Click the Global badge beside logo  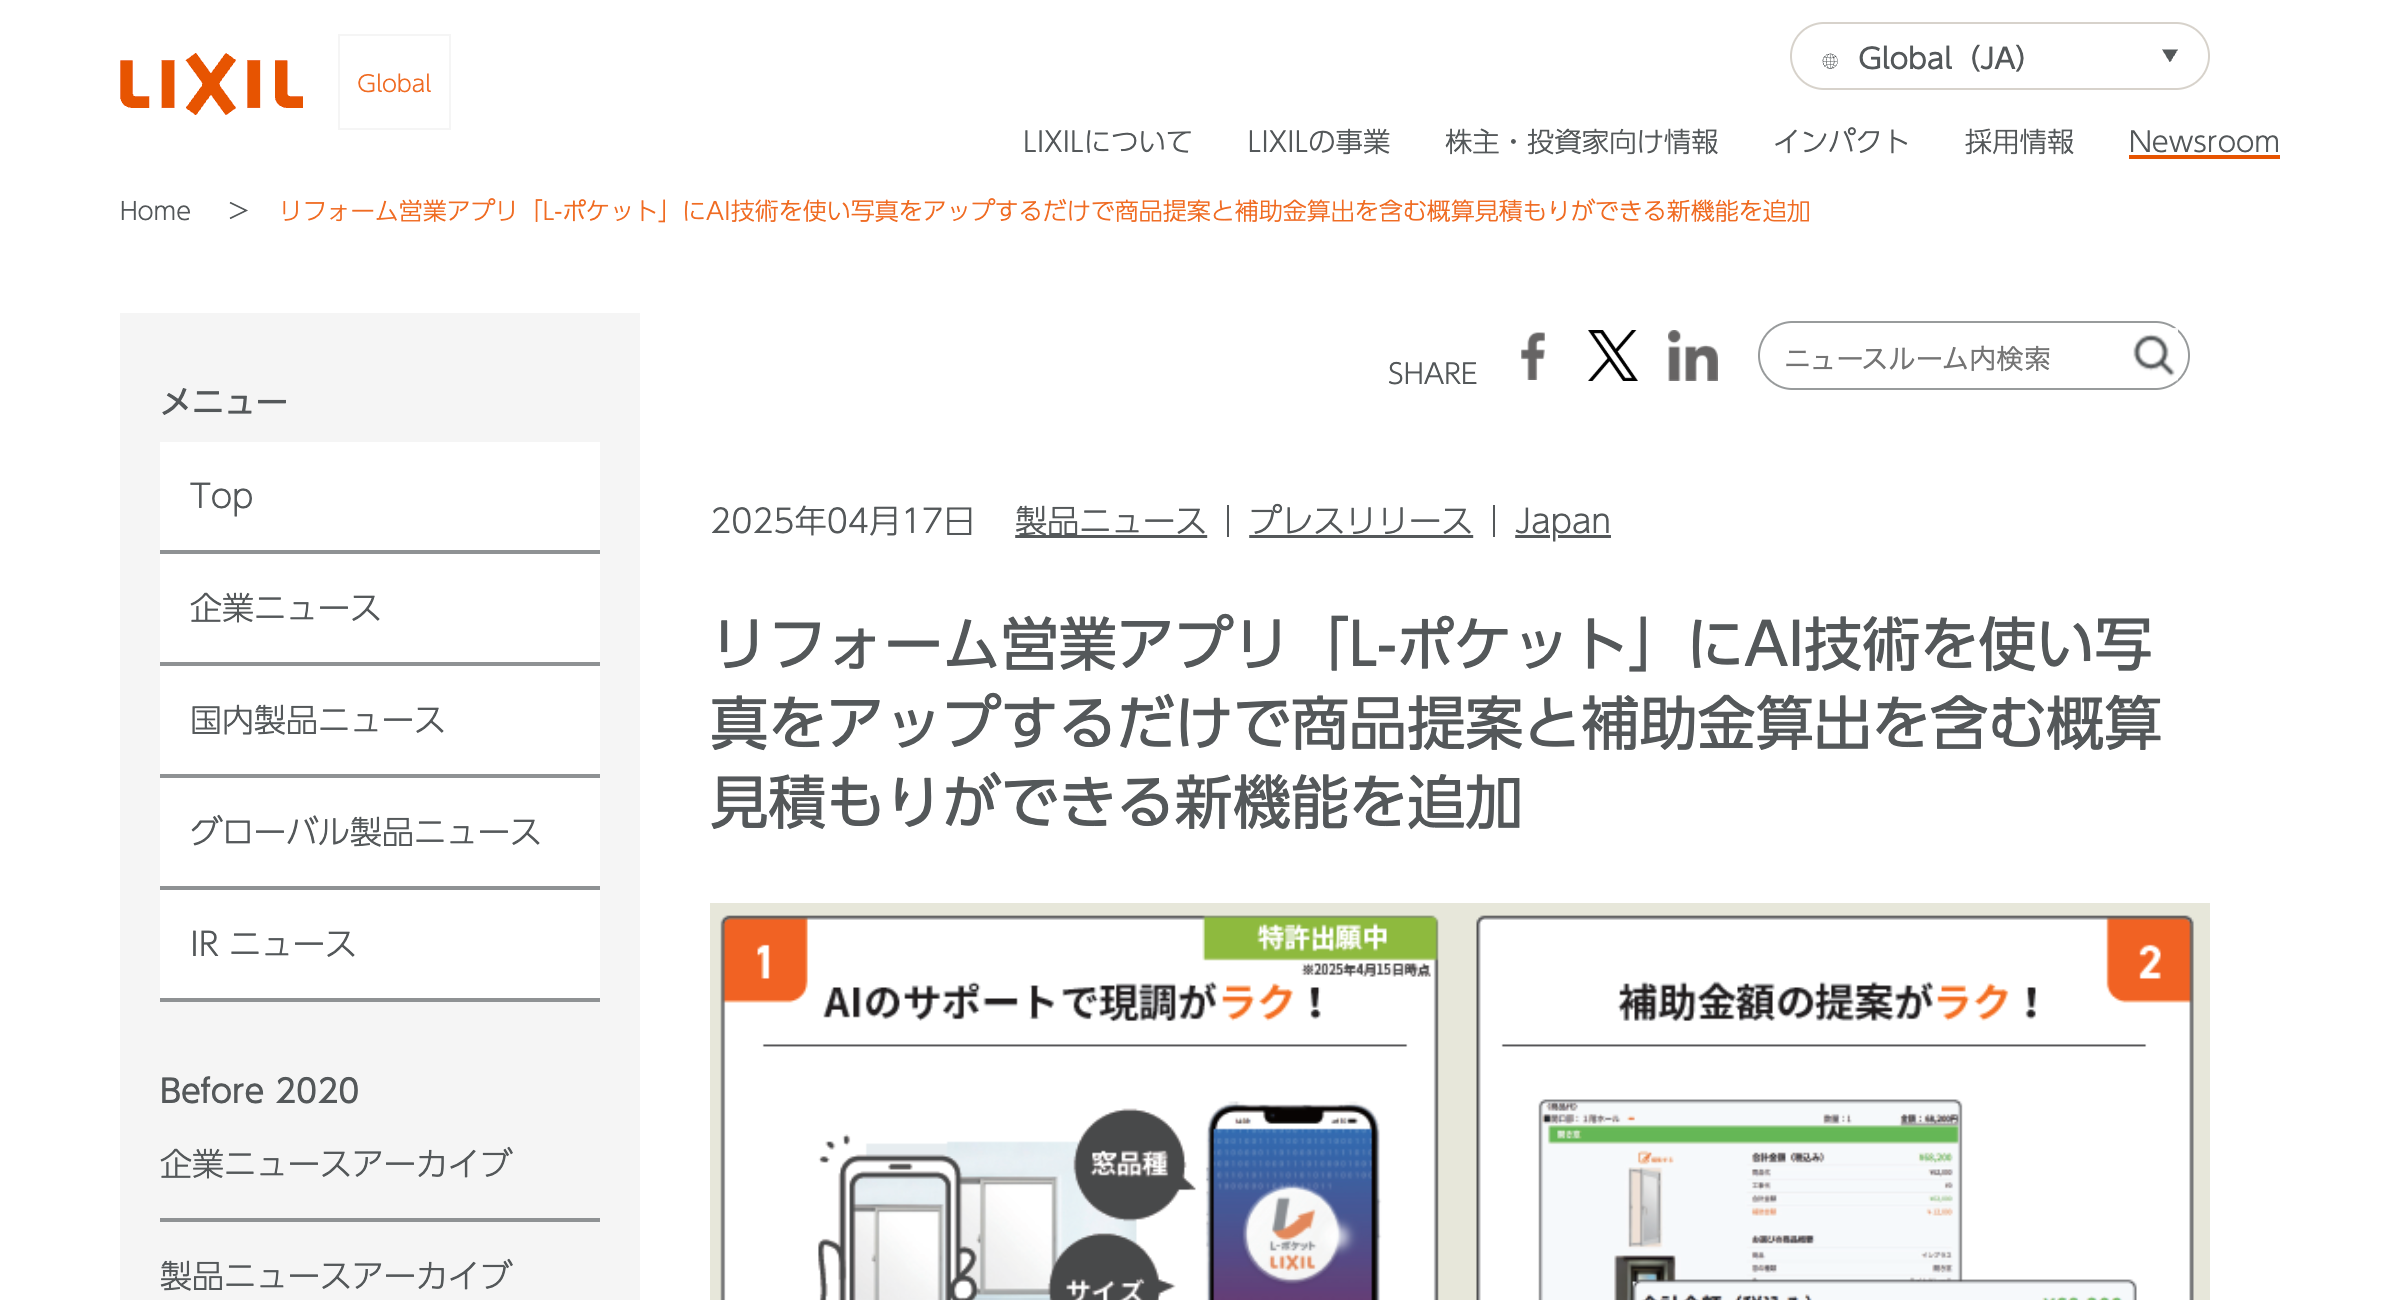pyautogui.click(x=394, y=83)
